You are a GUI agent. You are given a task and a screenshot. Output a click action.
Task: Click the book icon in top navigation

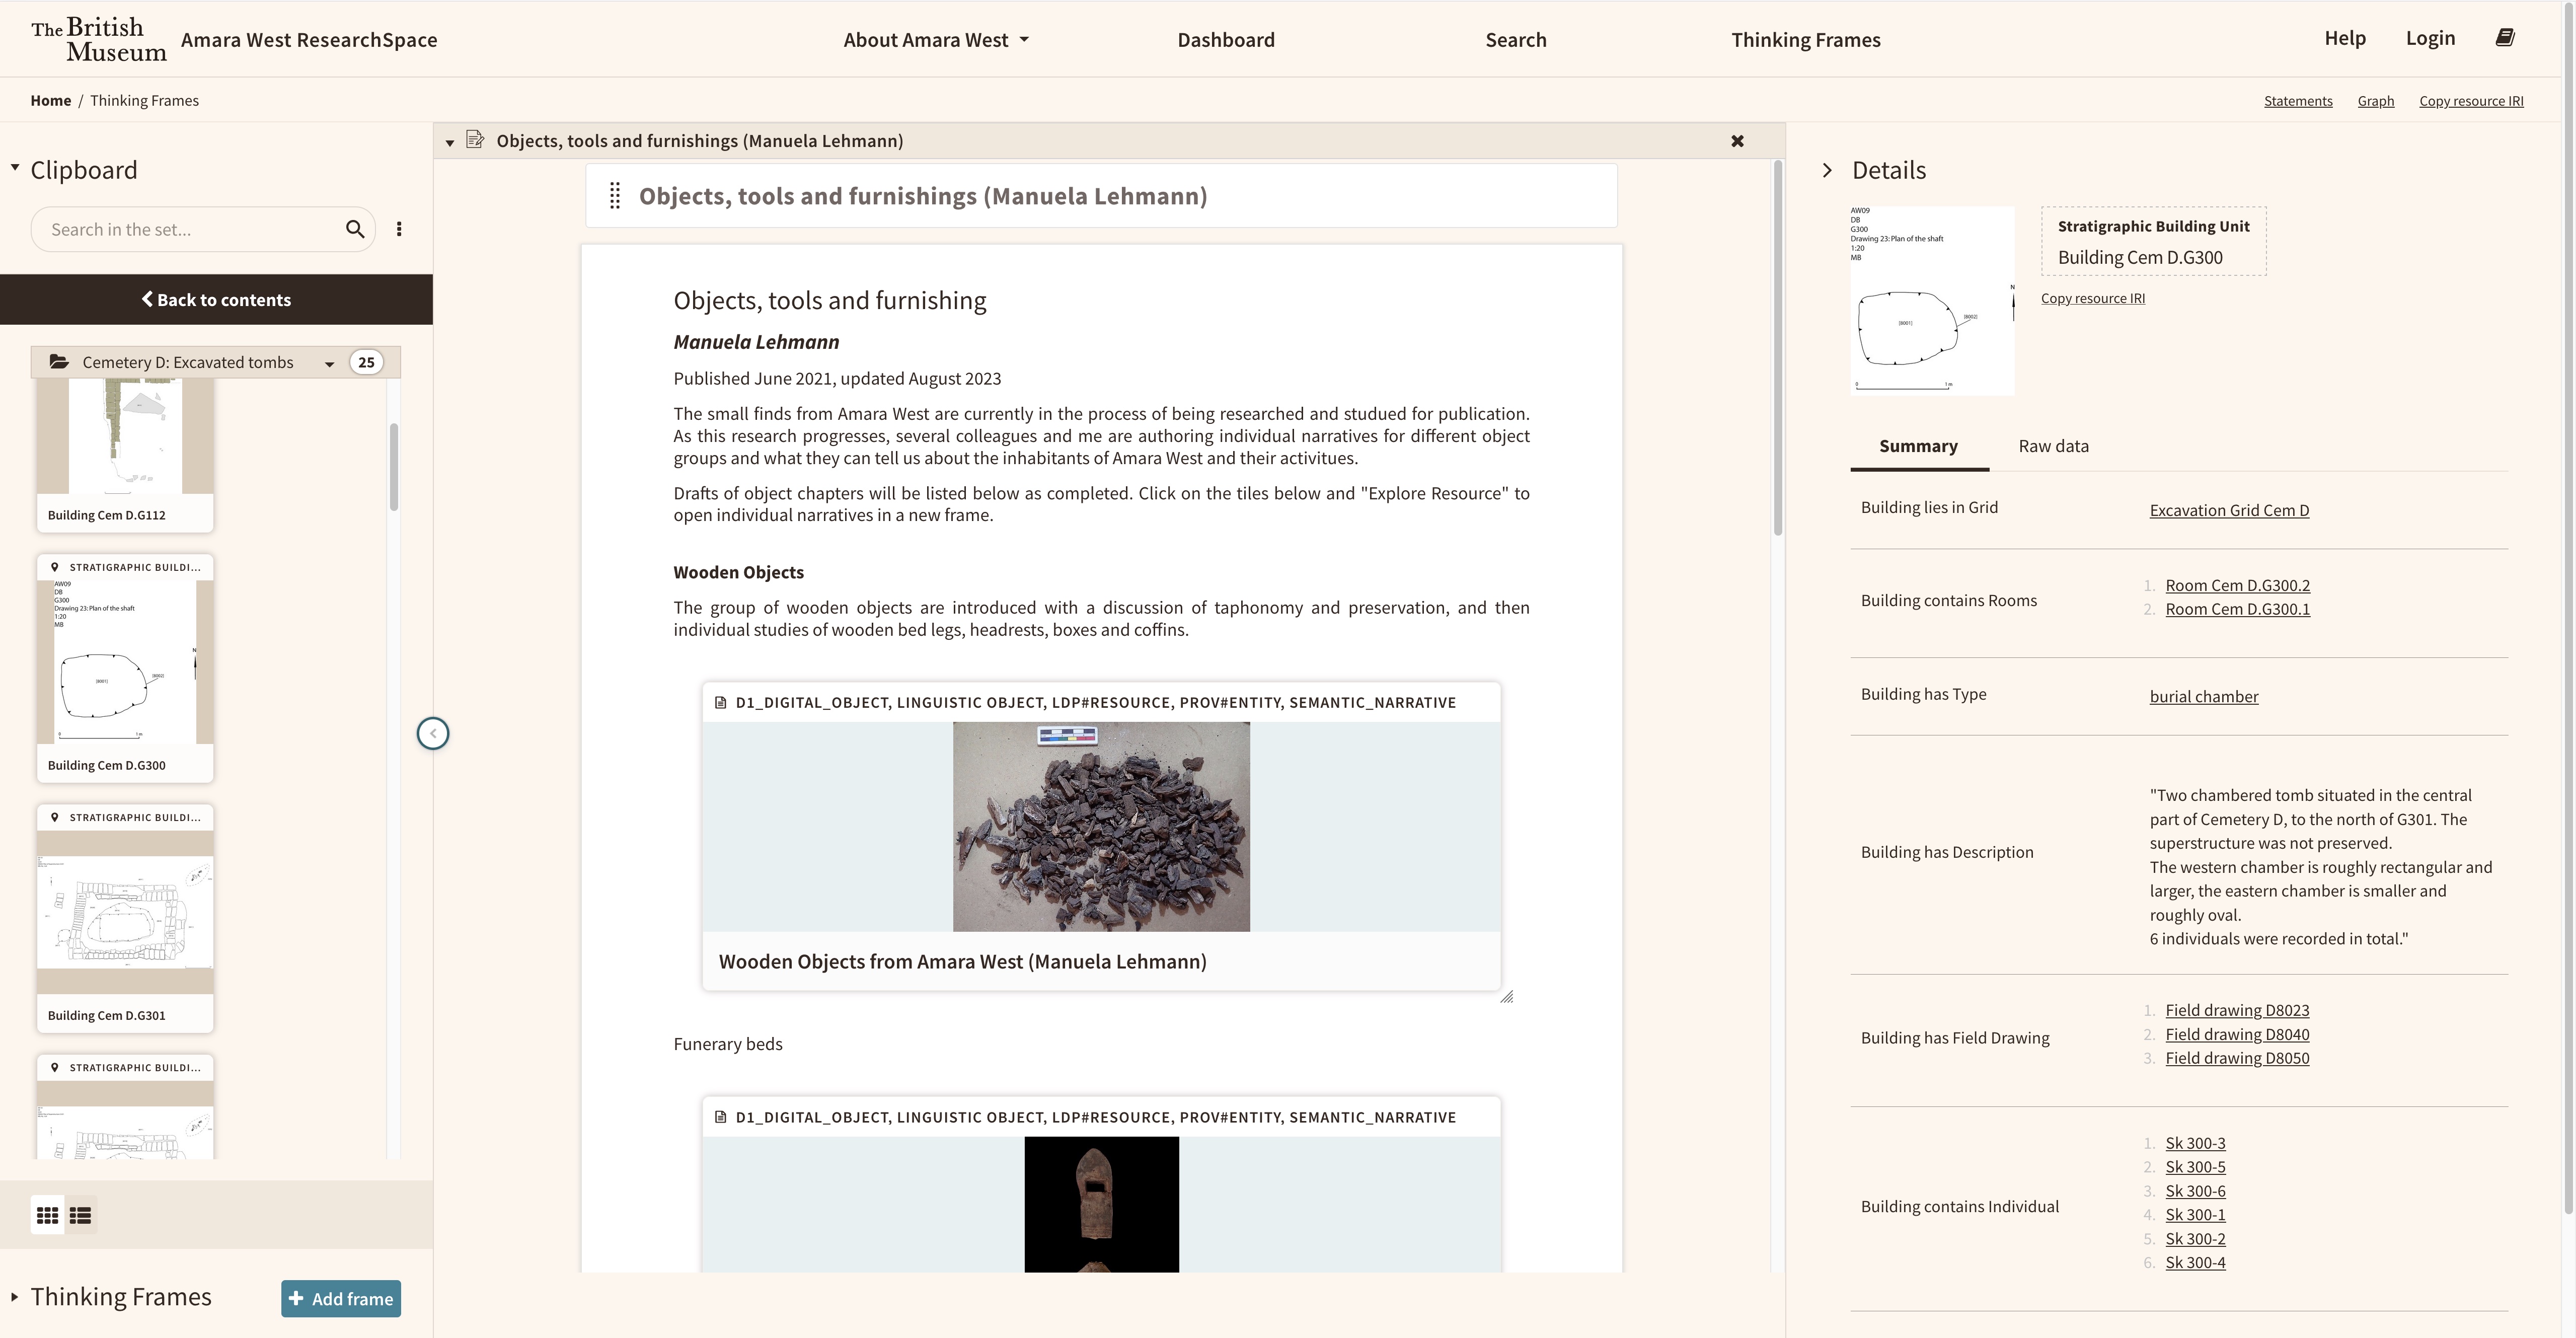pyautogui.click(x=2505, y=38)
